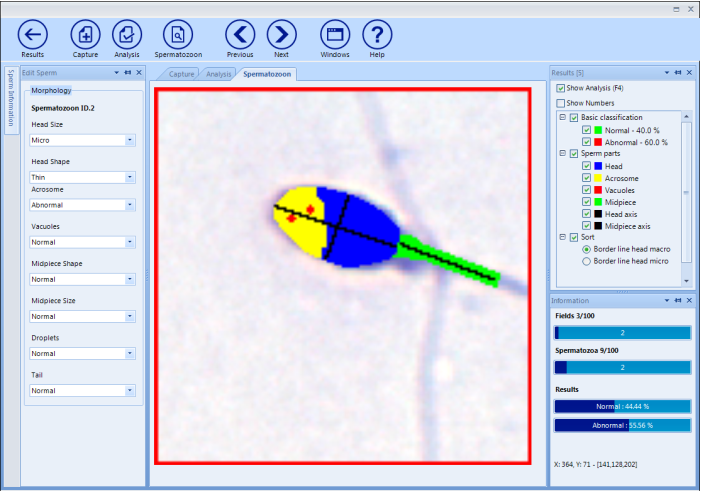The height and width of the screenshot is (491, 701).
Task: Click the Fields 3/100 progress bar
Action: pyautogui.click(x=622, y=333)
